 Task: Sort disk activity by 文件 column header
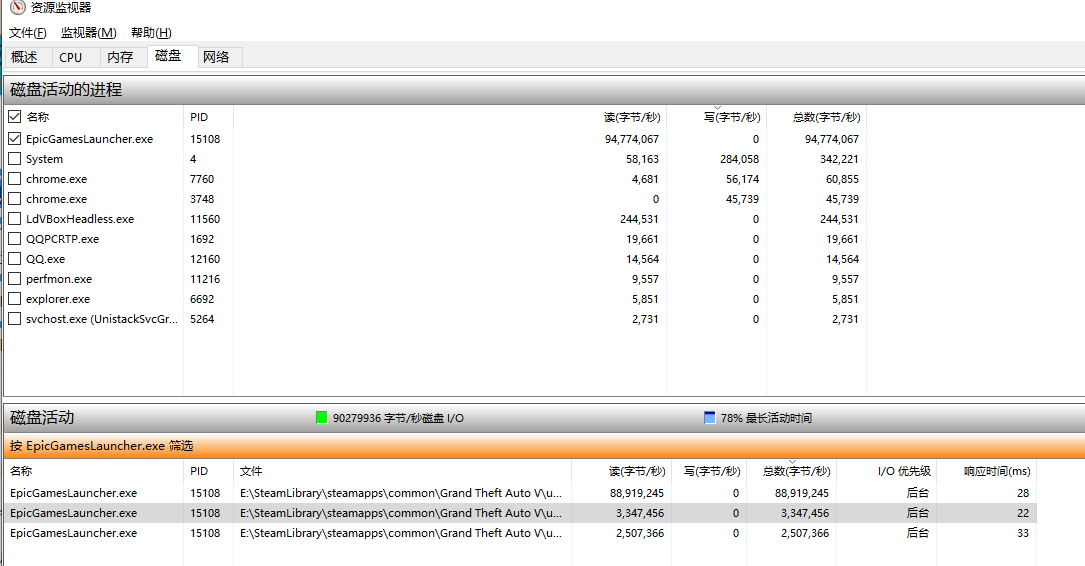pos(402,471)
